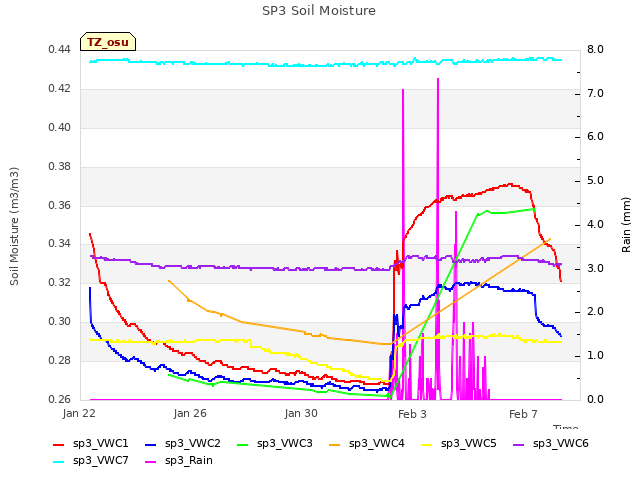
Task: Click the Soil Moisture (m3/m3) axis label
Action: click(14, 226)
